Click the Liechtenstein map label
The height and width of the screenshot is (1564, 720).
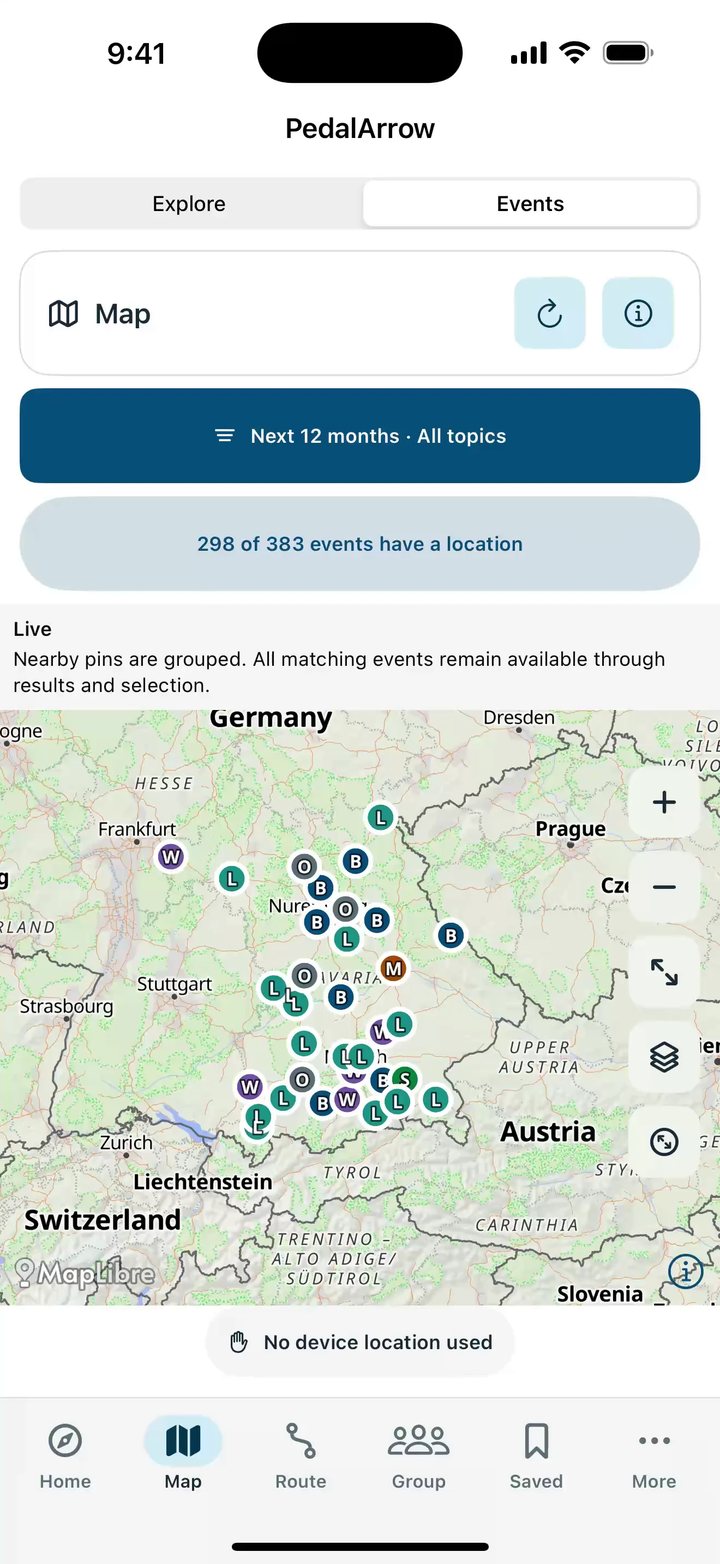pyautogui.click(x=203, y=1182)
